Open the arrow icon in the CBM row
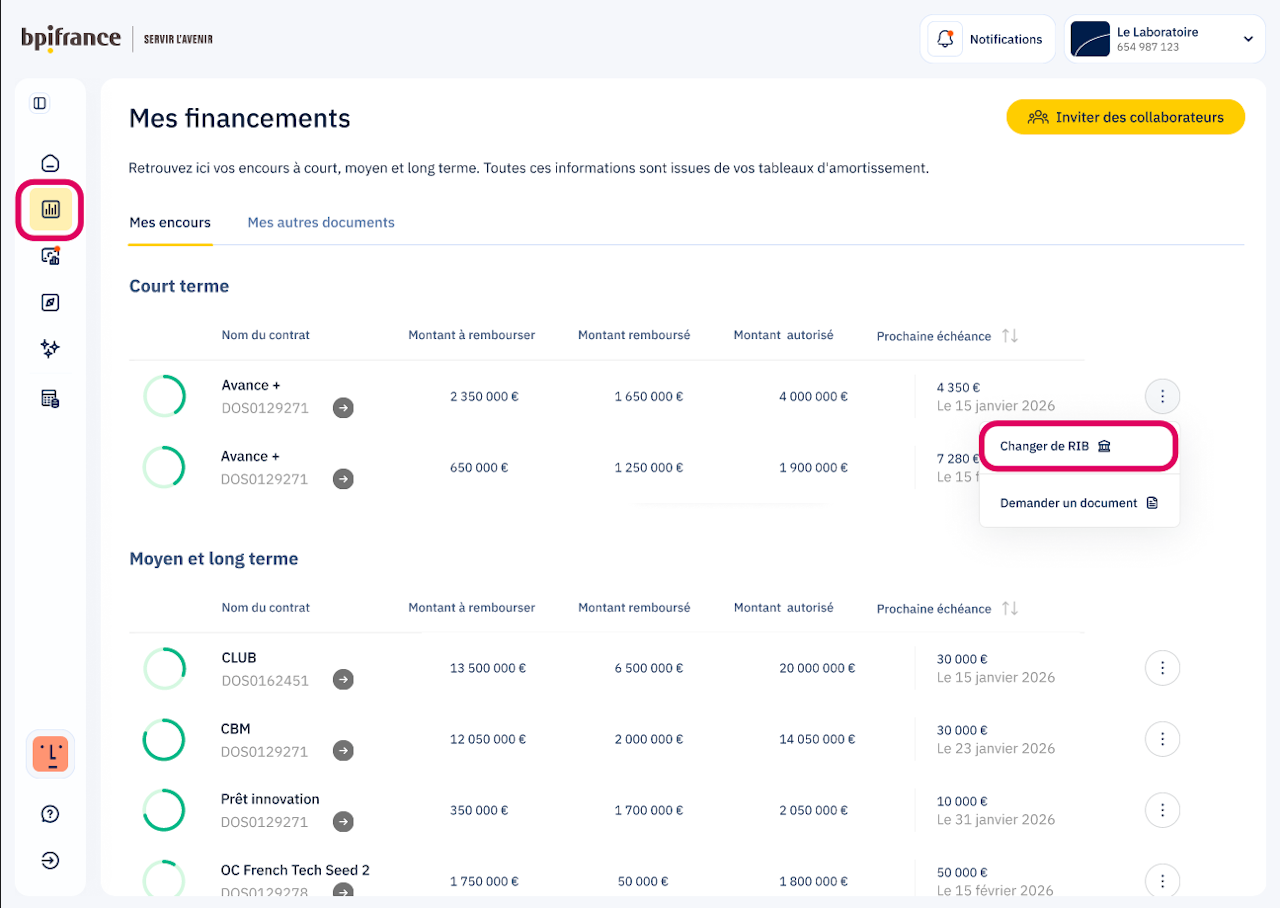1280x908 pixels. pos(343,751)
